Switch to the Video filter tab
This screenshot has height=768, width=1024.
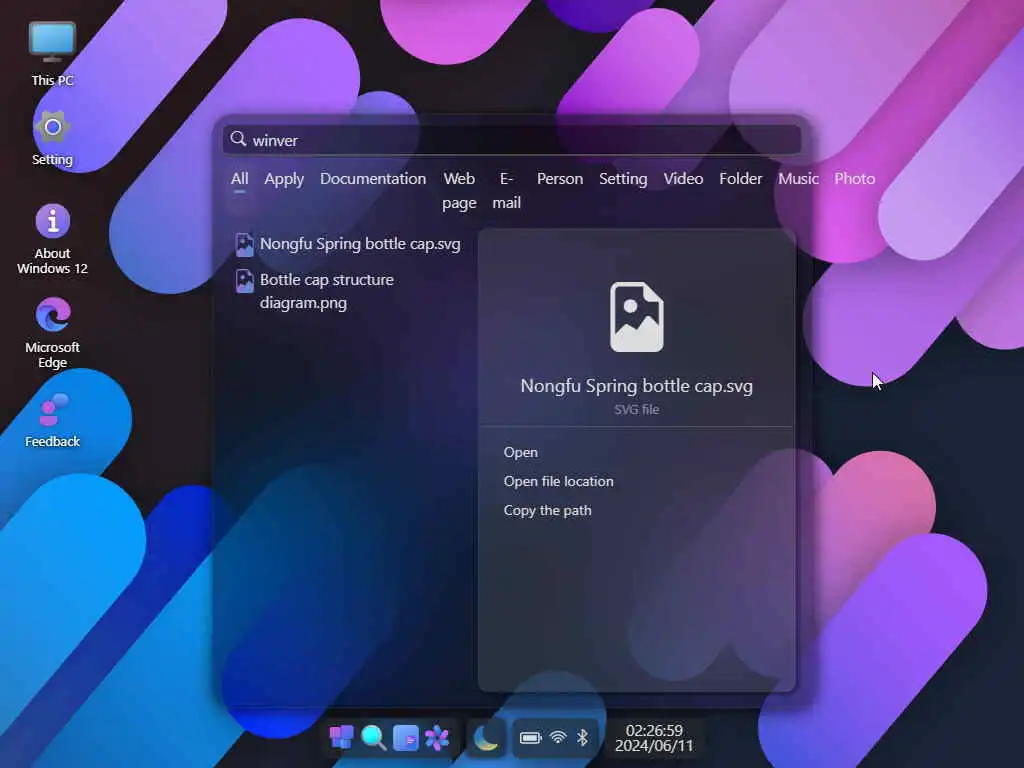[683, 179]
